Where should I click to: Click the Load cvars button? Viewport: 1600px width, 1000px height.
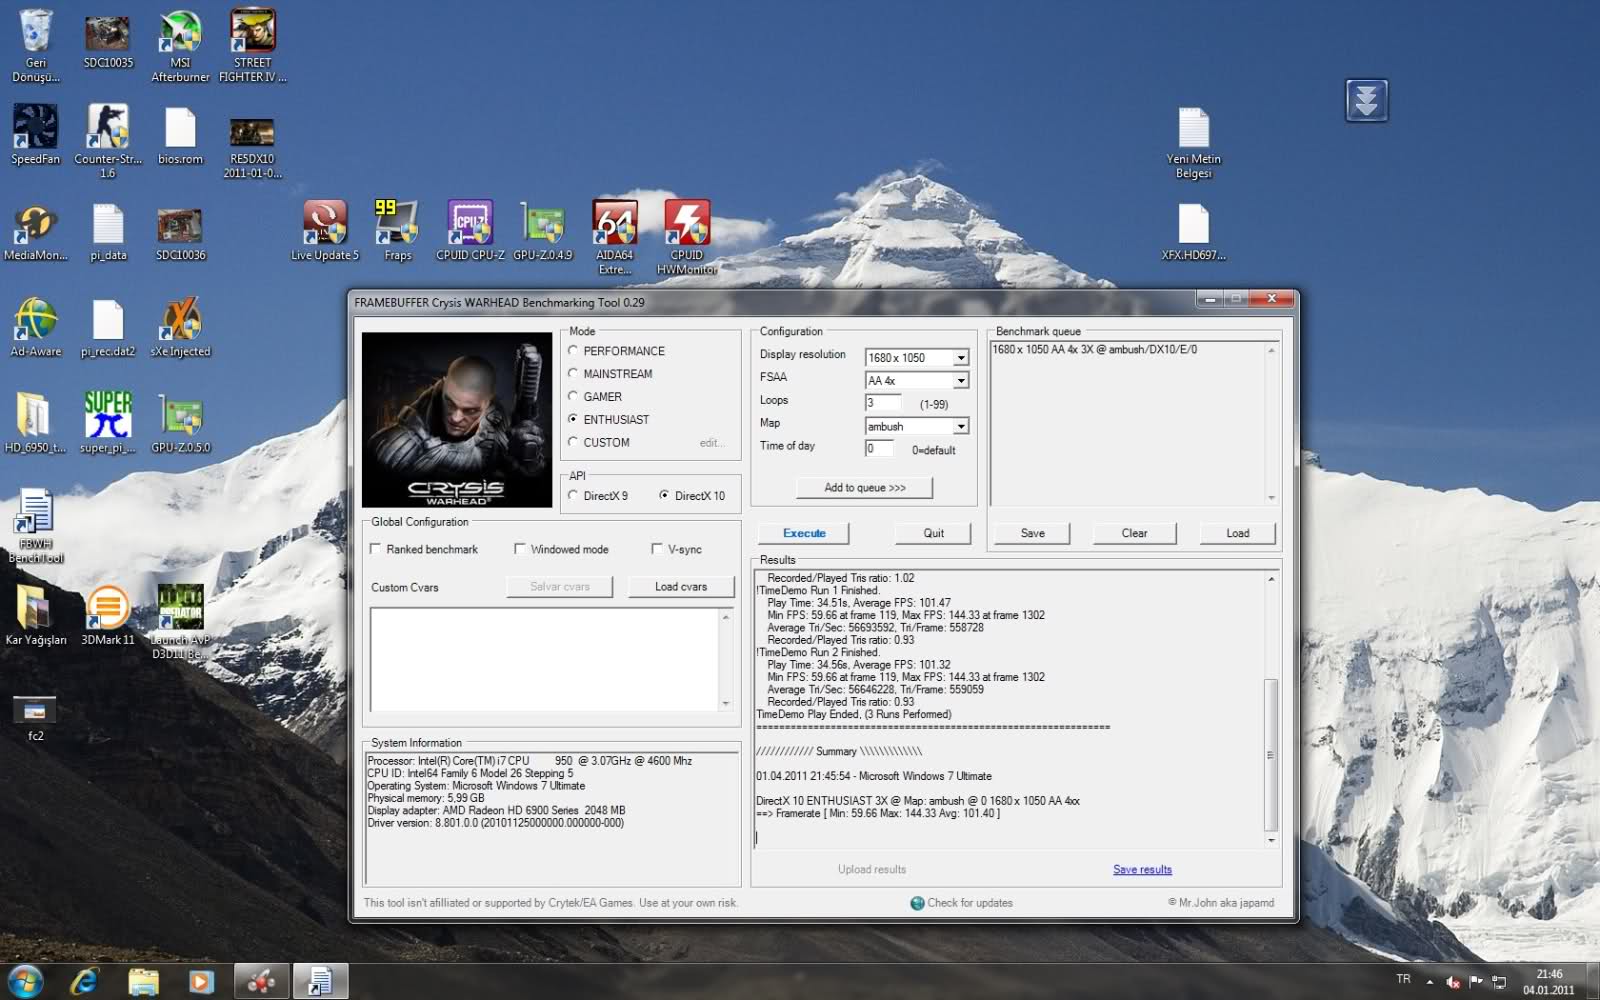(x=681, y=587)
